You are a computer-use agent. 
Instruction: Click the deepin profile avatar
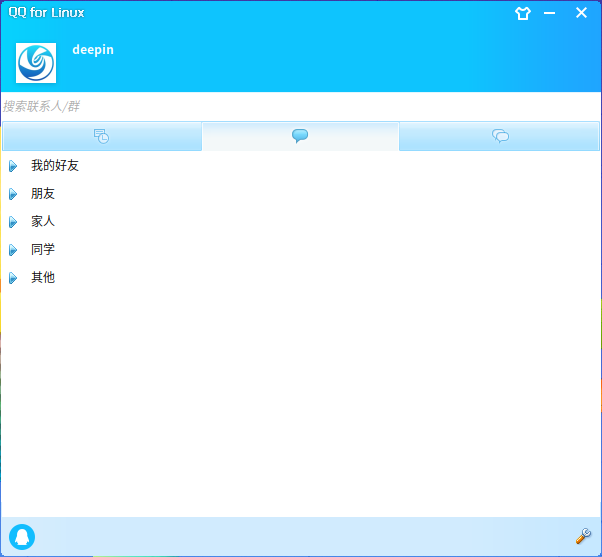[36, 63]
